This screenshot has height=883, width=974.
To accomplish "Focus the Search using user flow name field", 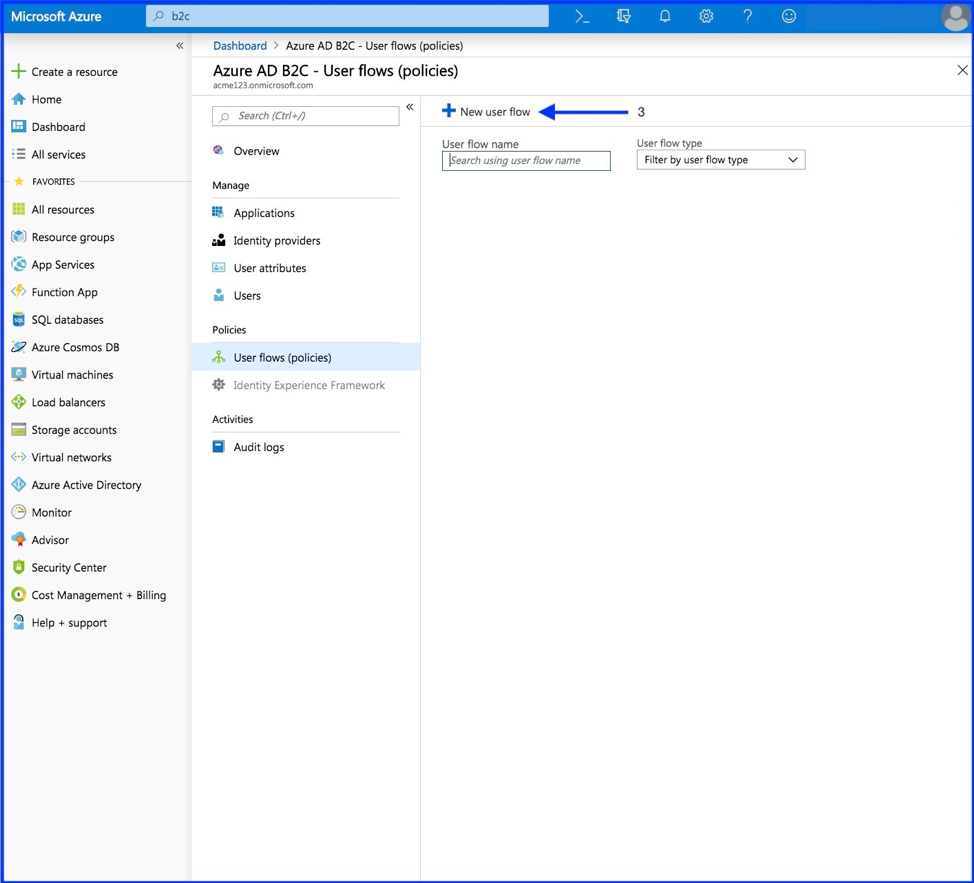I will pos(526,160).
